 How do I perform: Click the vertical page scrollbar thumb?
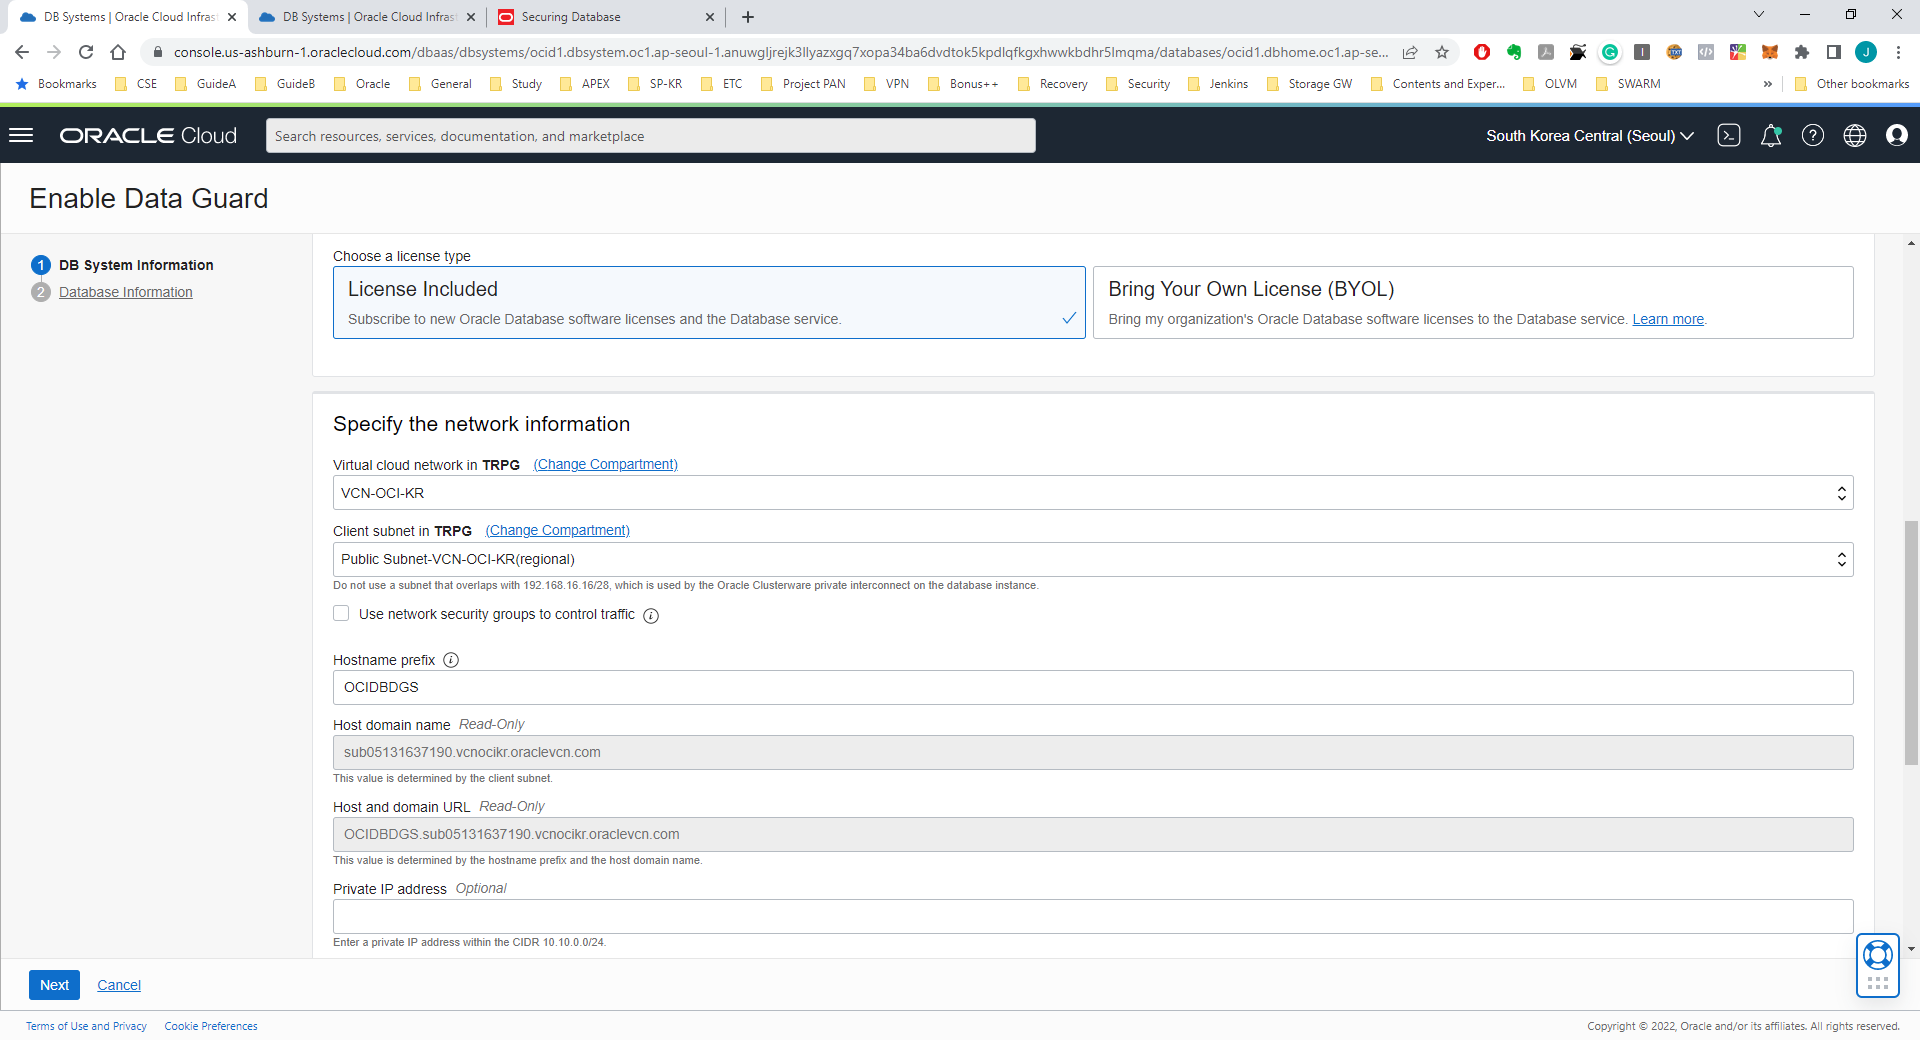pos(1911,642)
